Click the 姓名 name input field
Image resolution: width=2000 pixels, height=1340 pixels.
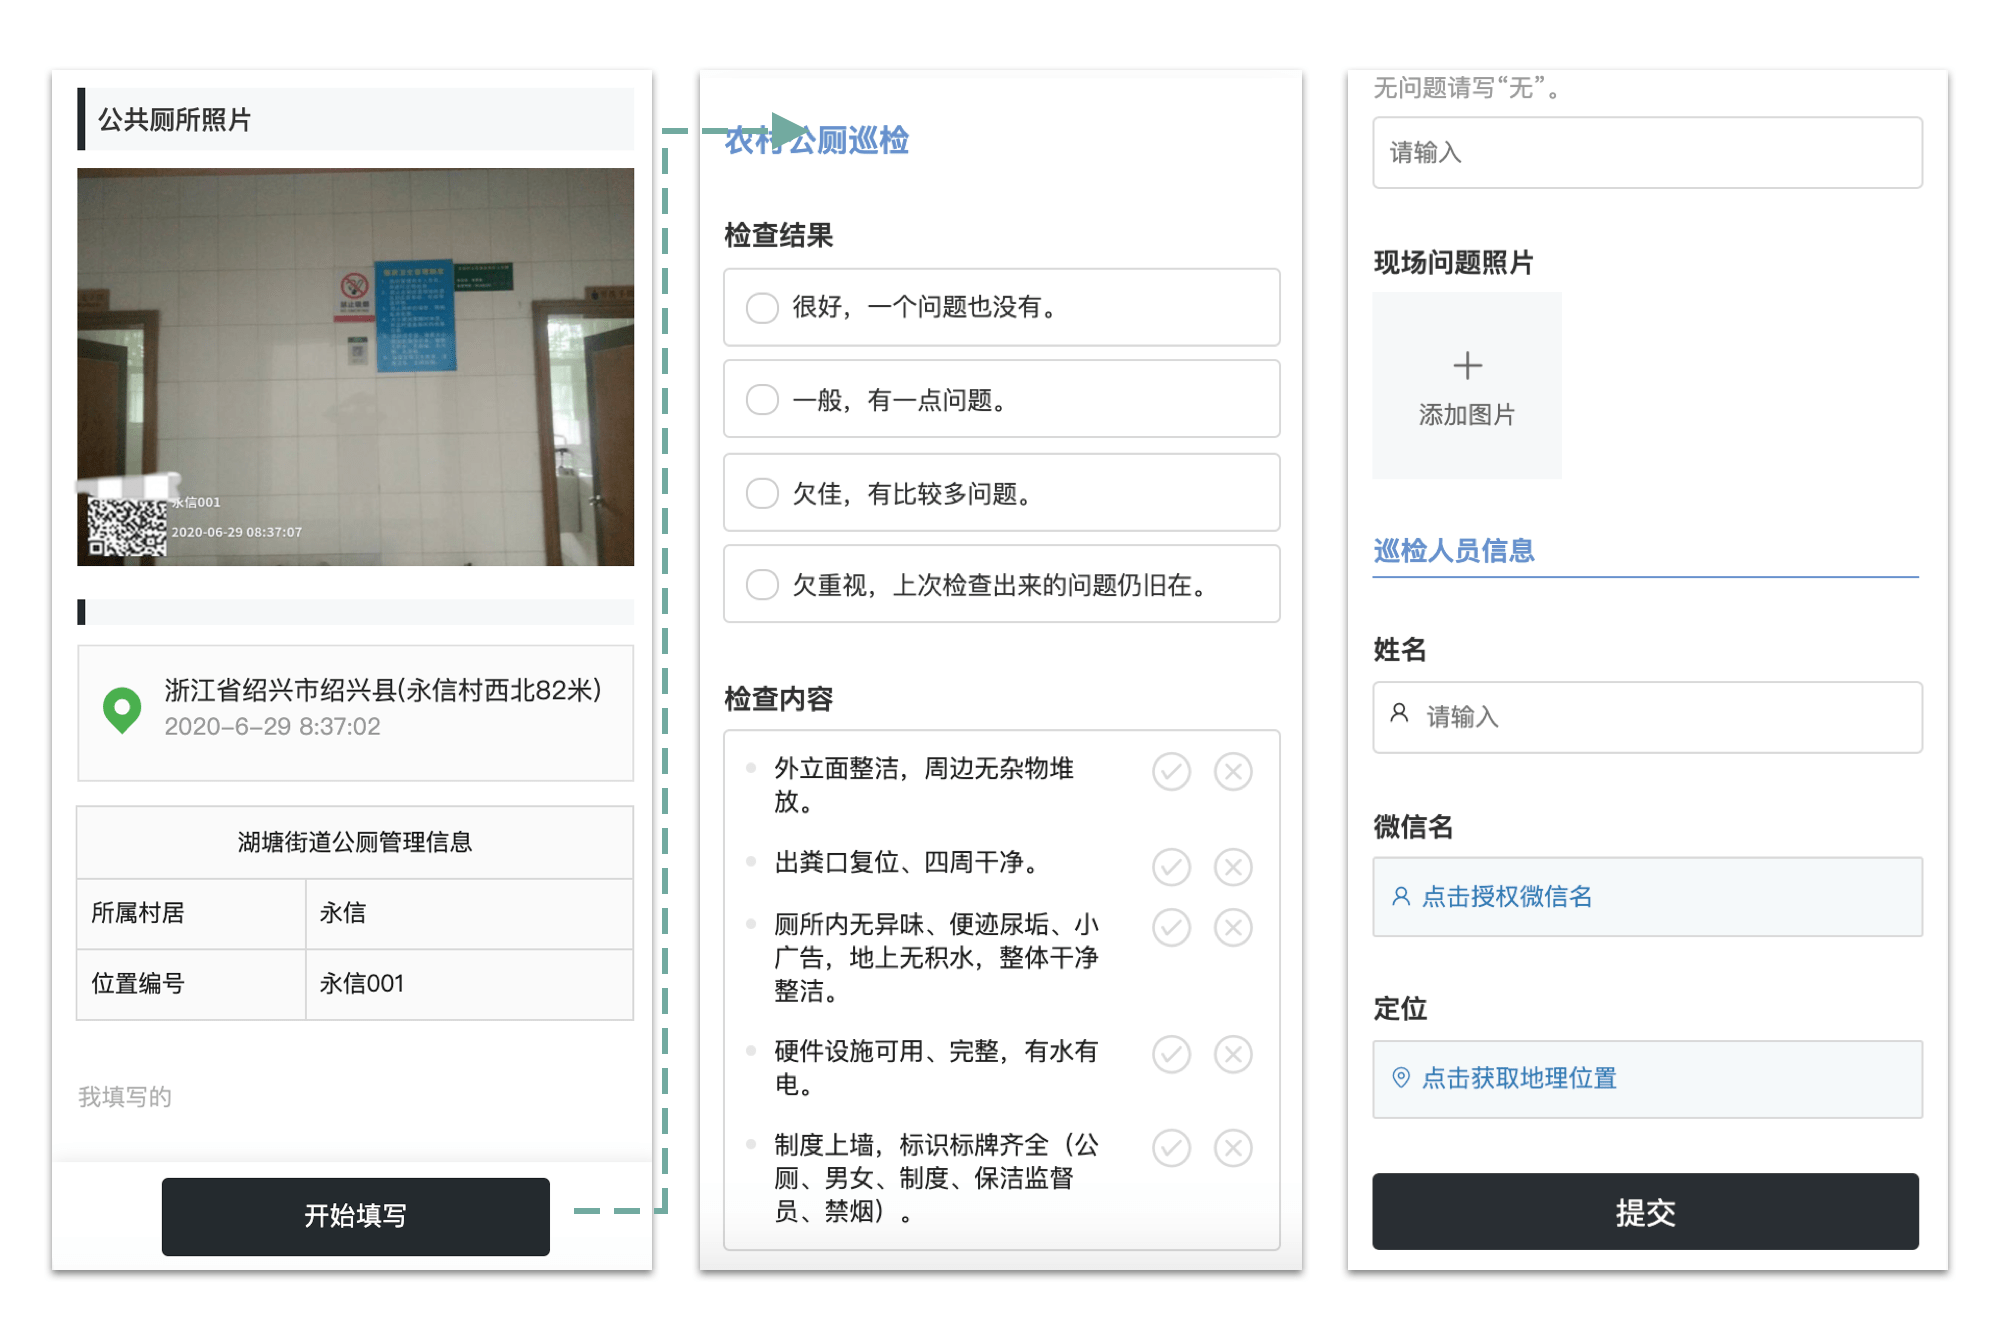pyautogui.click(x=1646, y=717)
